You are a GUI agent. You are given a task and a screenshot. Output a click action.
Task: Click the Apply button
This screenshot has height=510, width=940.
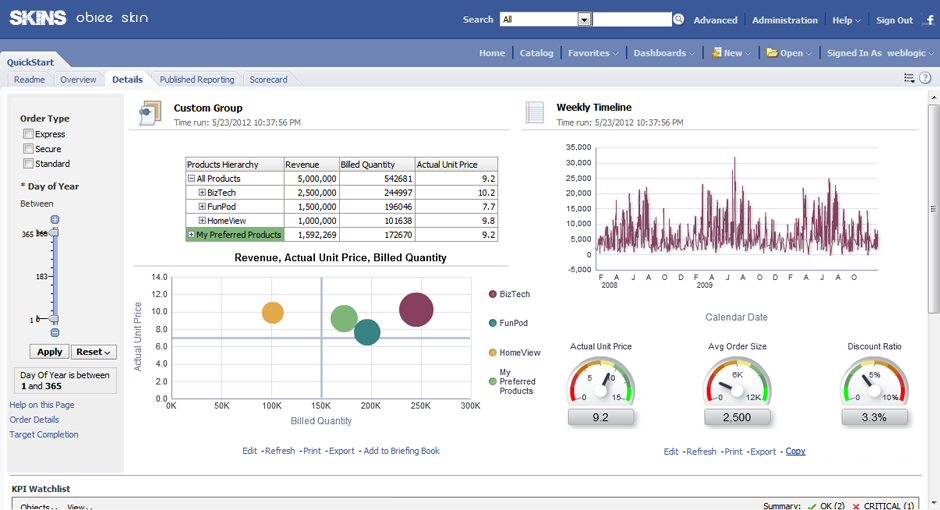(x=49, y=352)
